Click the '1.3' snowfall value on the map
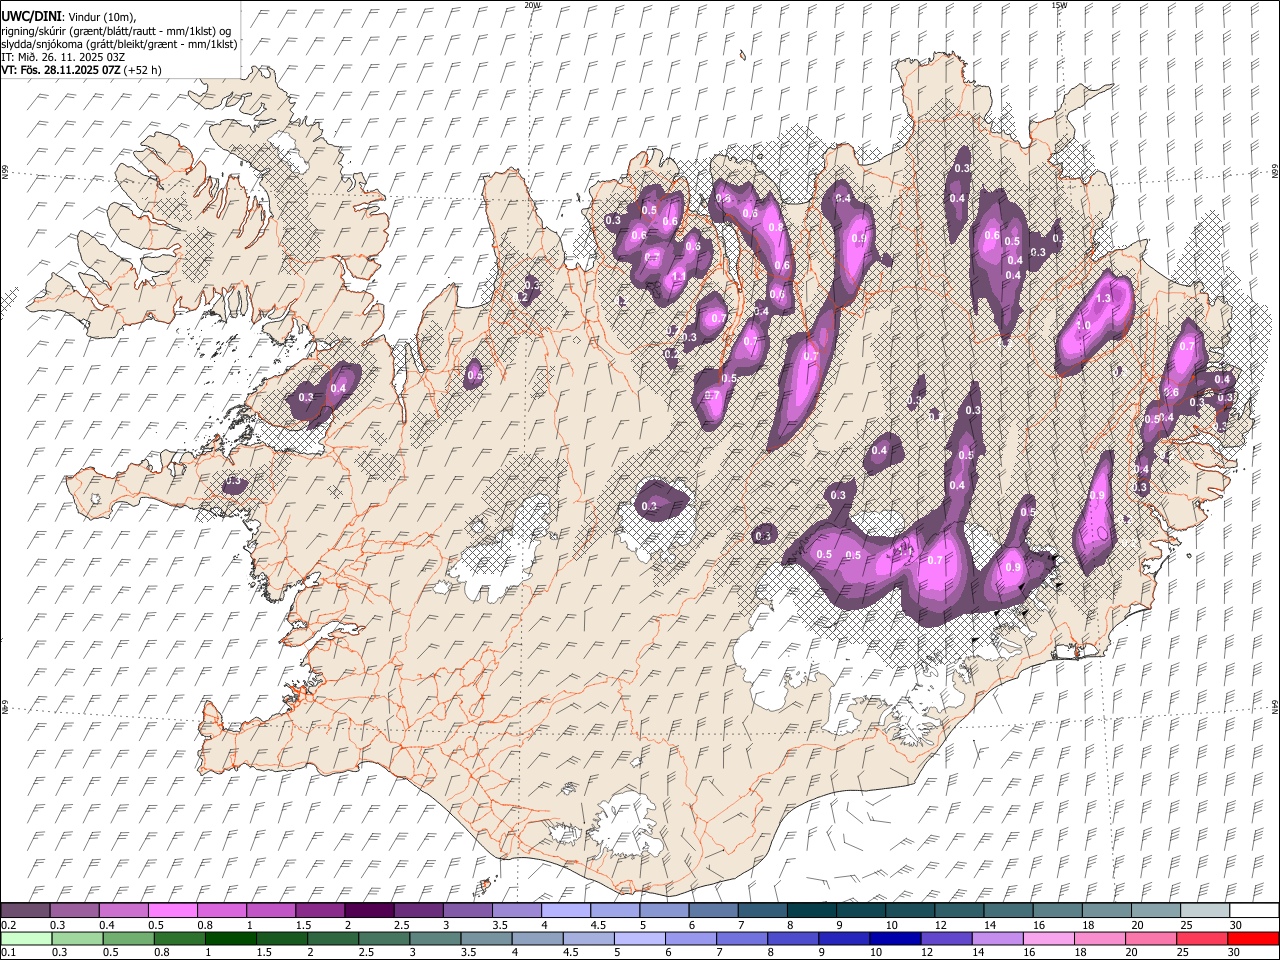Viewport: 1280px width, 960px height. [x=1104, y=299]
